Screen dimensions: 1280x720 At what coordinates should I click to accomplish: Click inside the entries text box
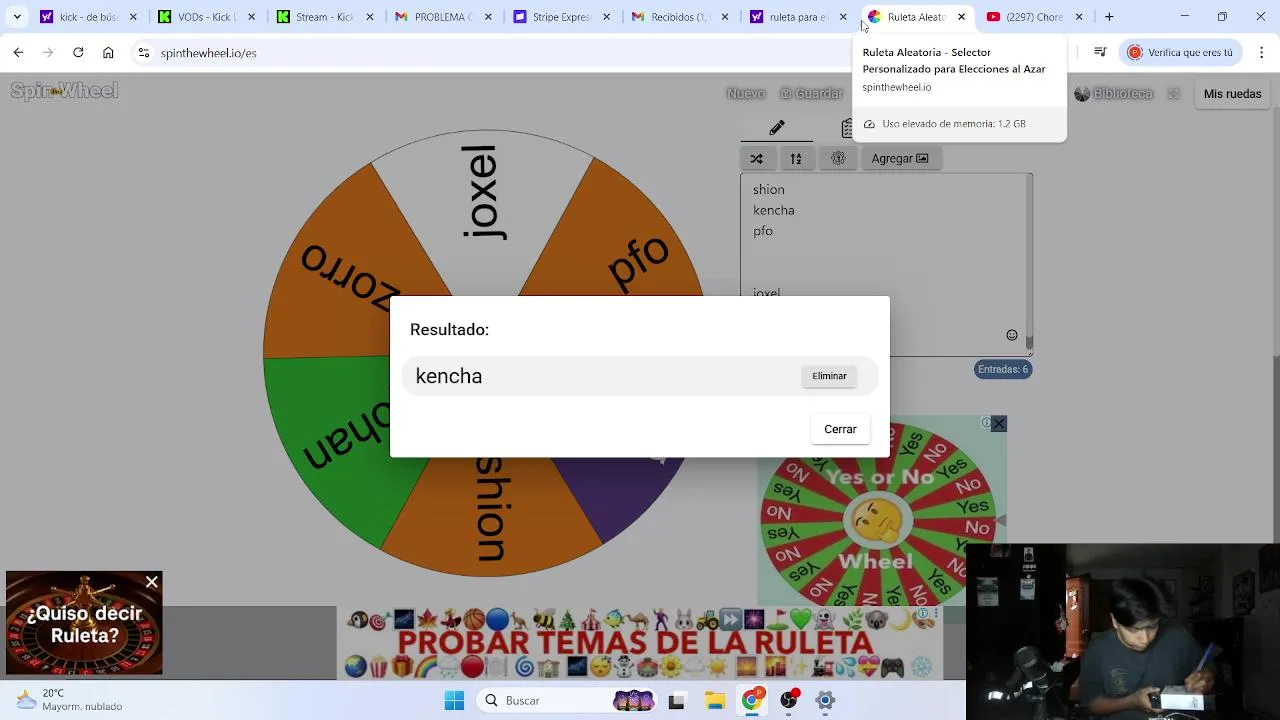coord(885,263)
